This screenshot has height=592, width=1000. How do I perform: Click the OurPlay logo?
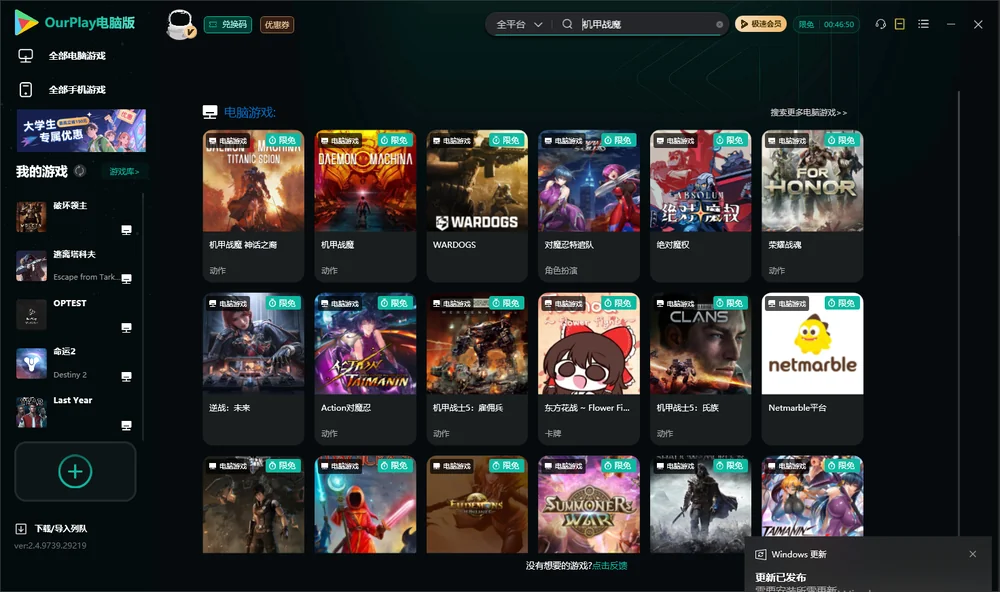(75, 23)
